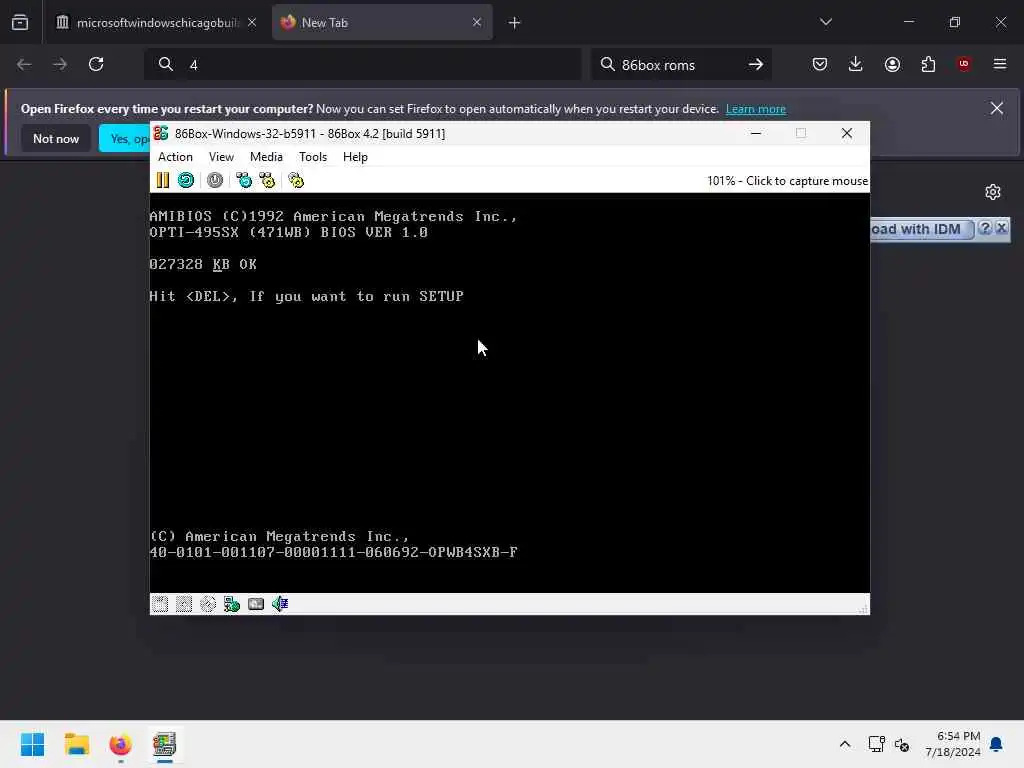Submit the 86box roms search arrow
The height and width of the screenshot is (768, 1024).
tap(756, 65)
